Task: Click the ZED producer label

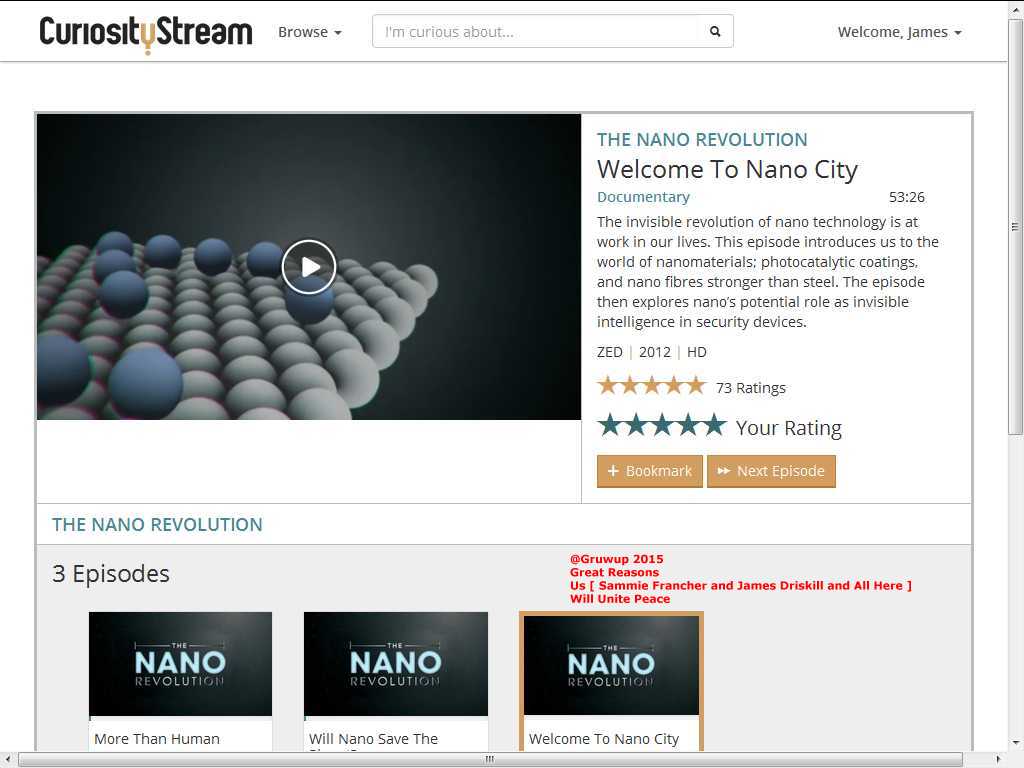Action: [x=610, y=352]
